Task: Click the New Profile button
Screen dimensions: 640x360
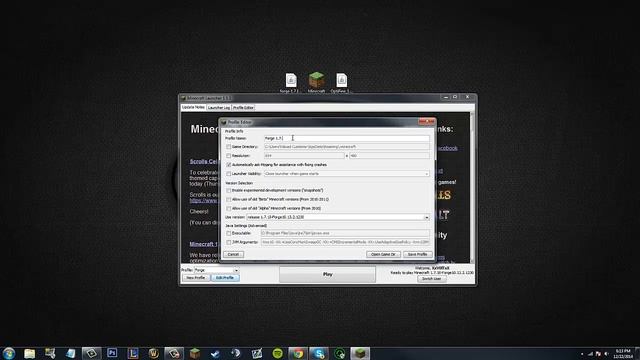Action: pos(196,278)
